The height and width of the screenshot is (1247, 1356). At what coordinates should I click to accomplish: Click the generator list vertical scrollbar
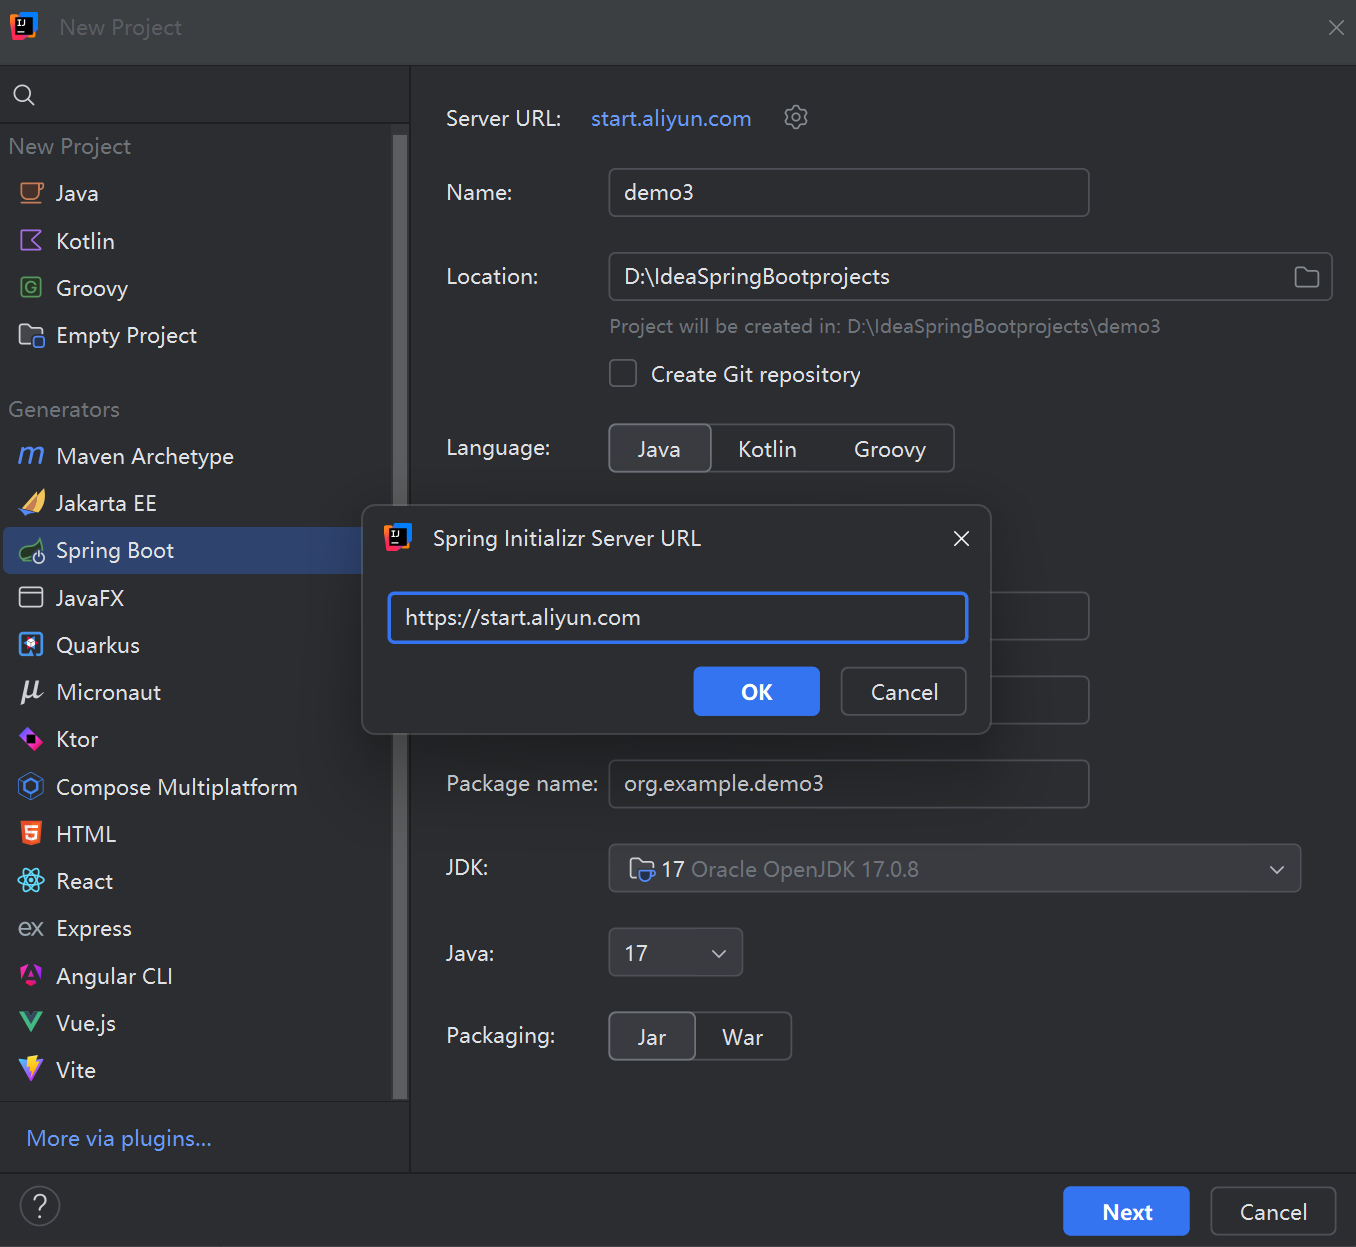400,615
